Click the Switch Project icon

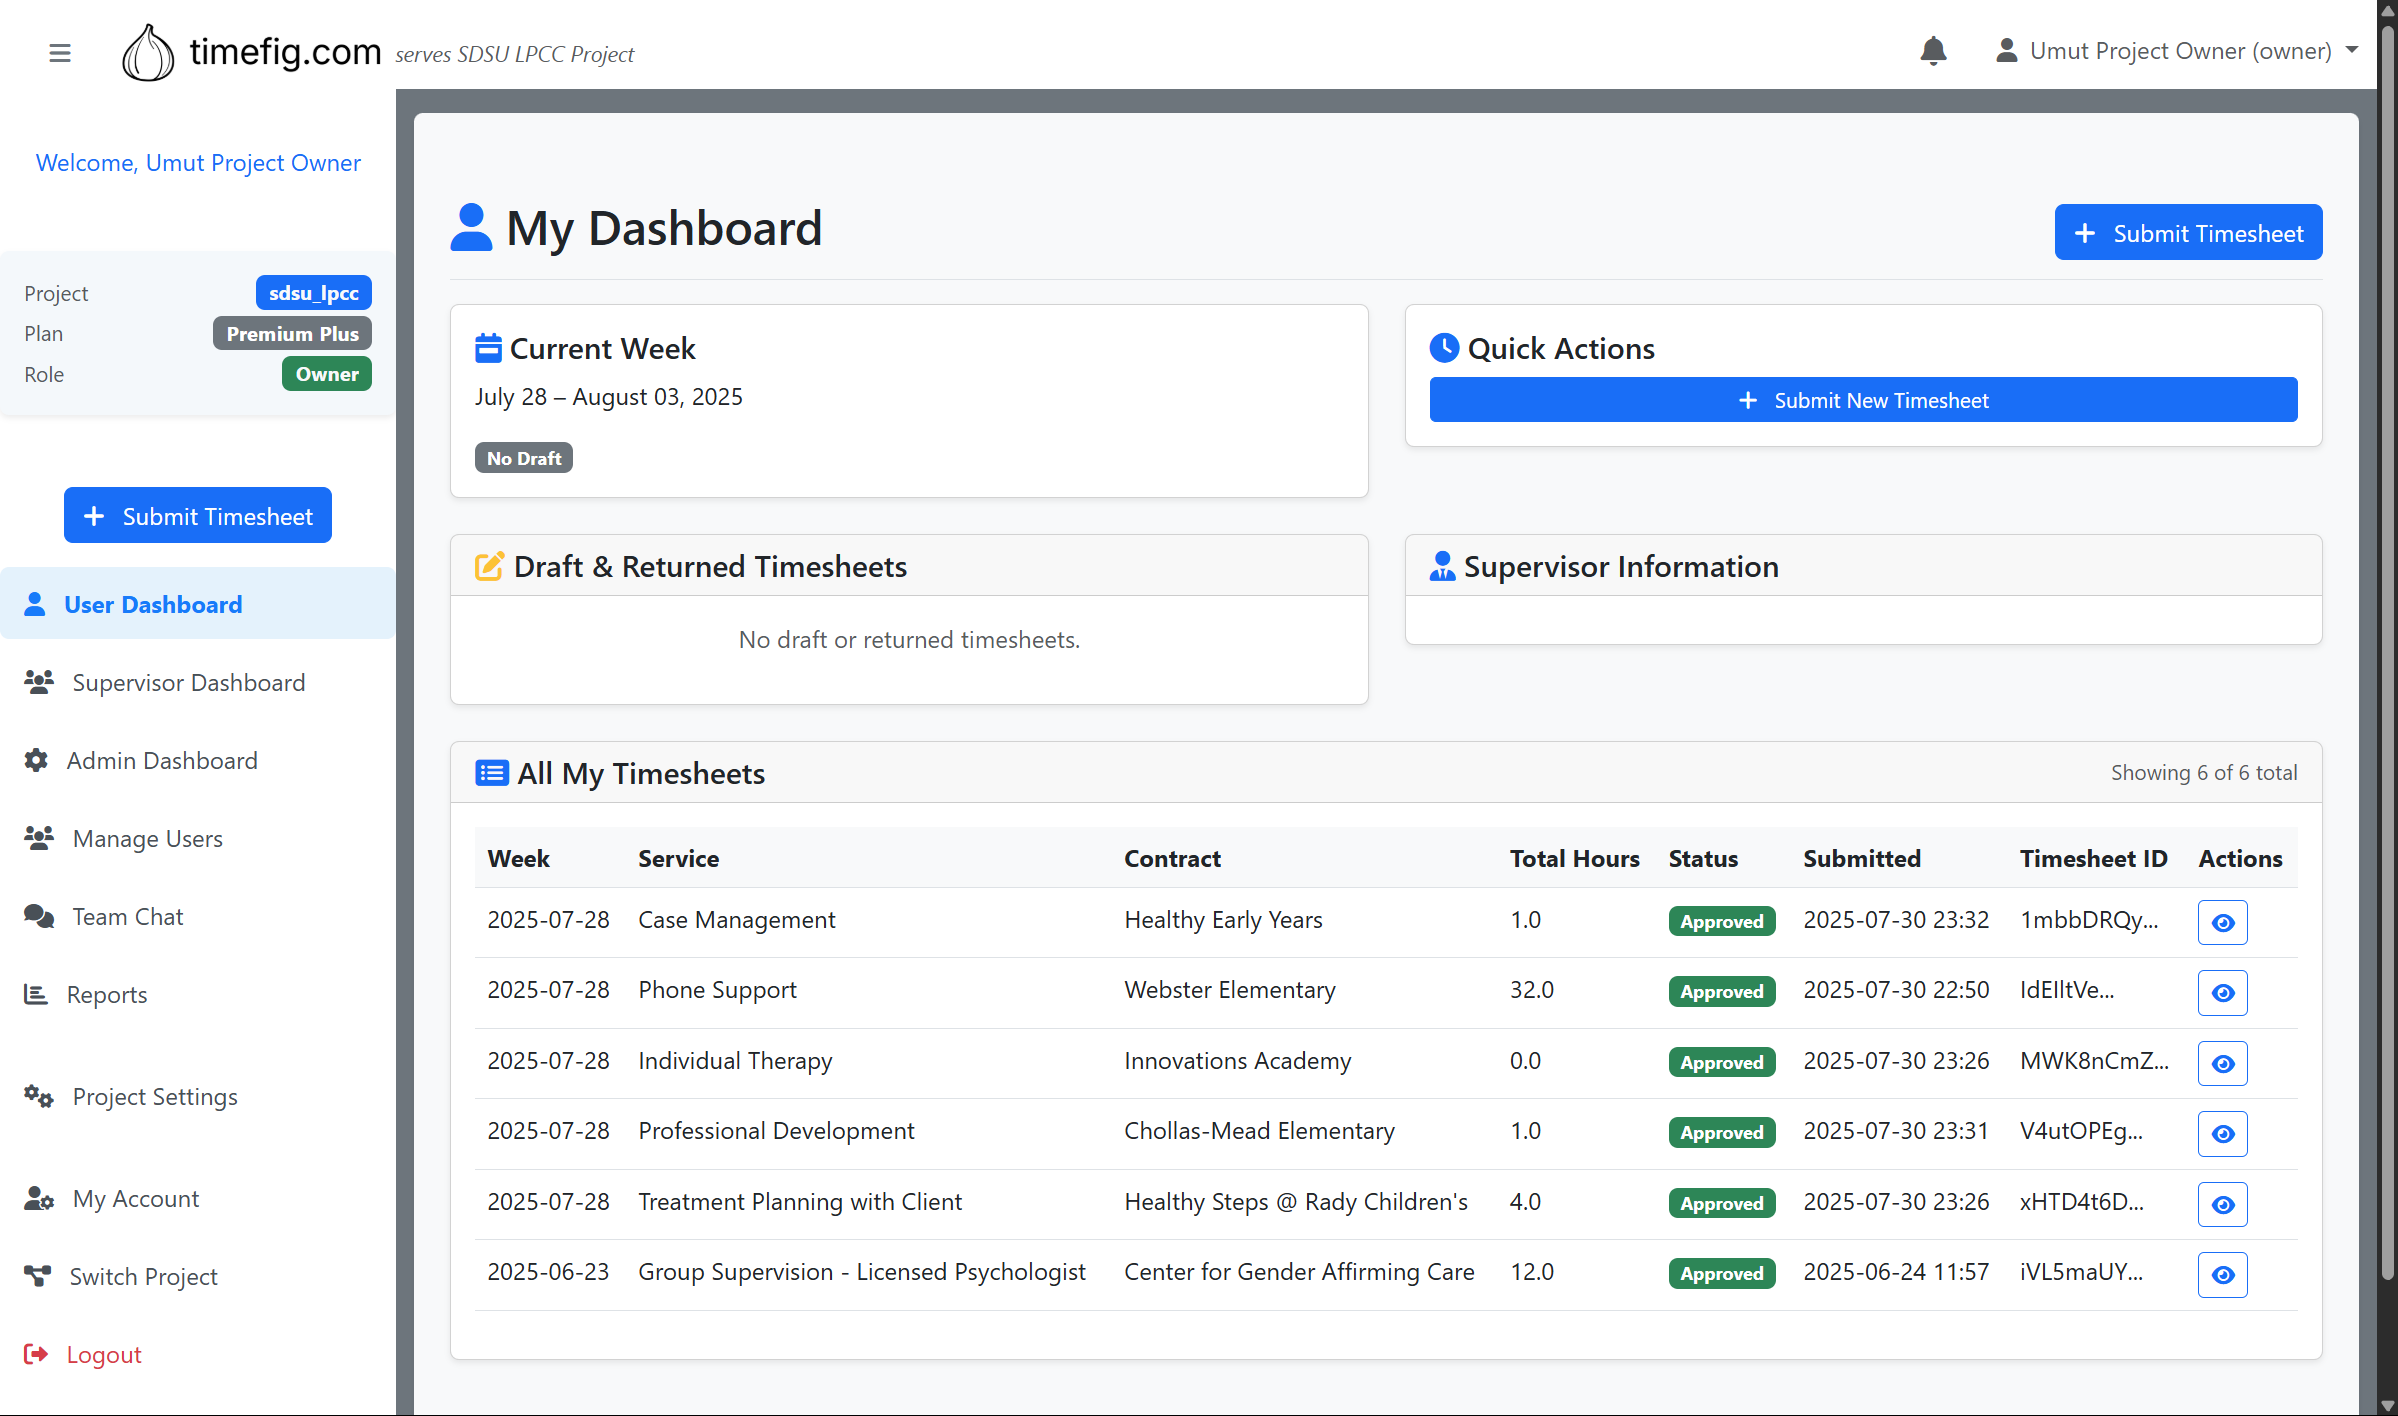(x=38, y=1276)
